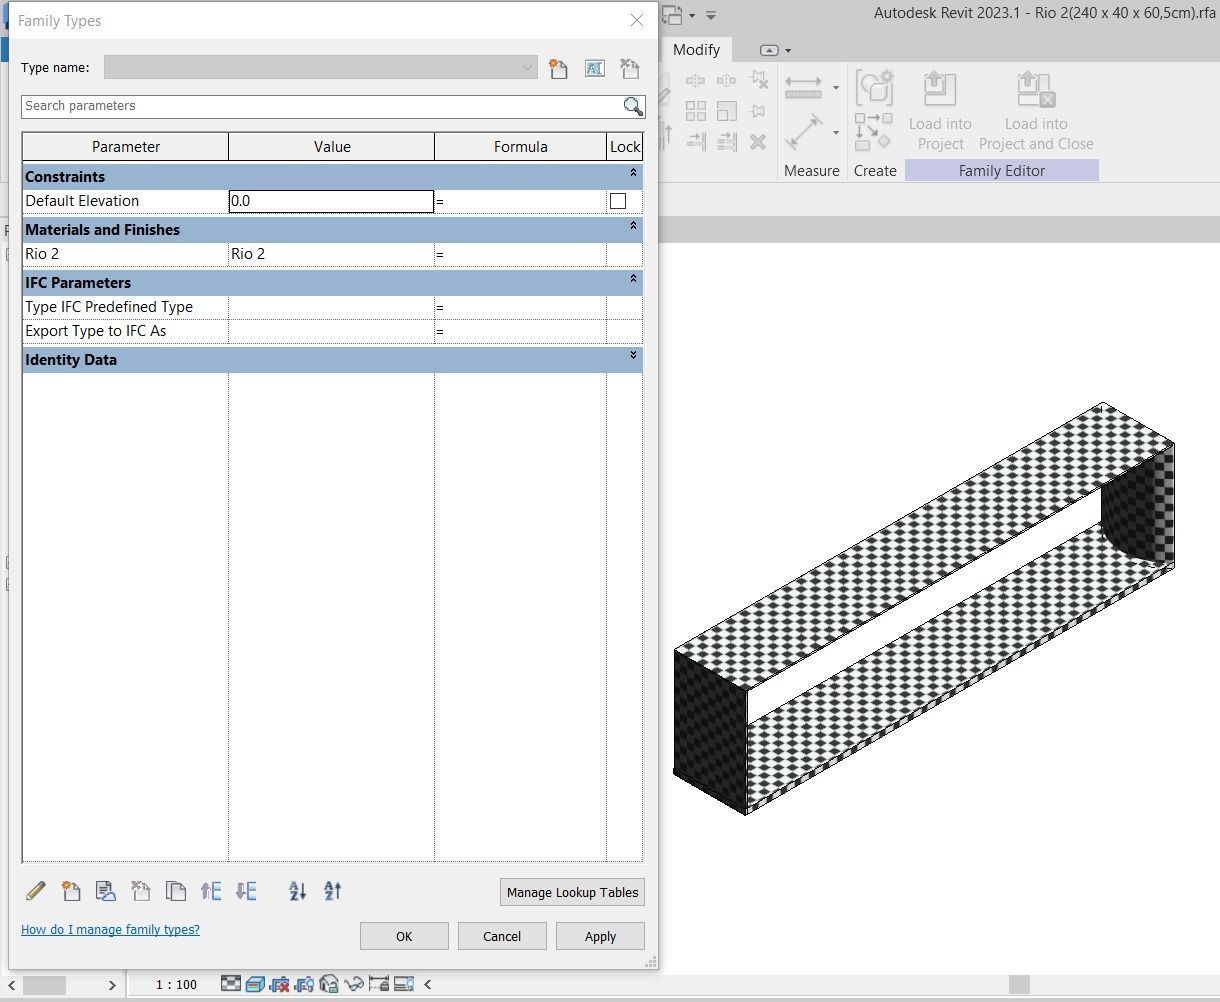Click the Move Parameter Down icon
1220x1002 pixels.
pos(246,890)
